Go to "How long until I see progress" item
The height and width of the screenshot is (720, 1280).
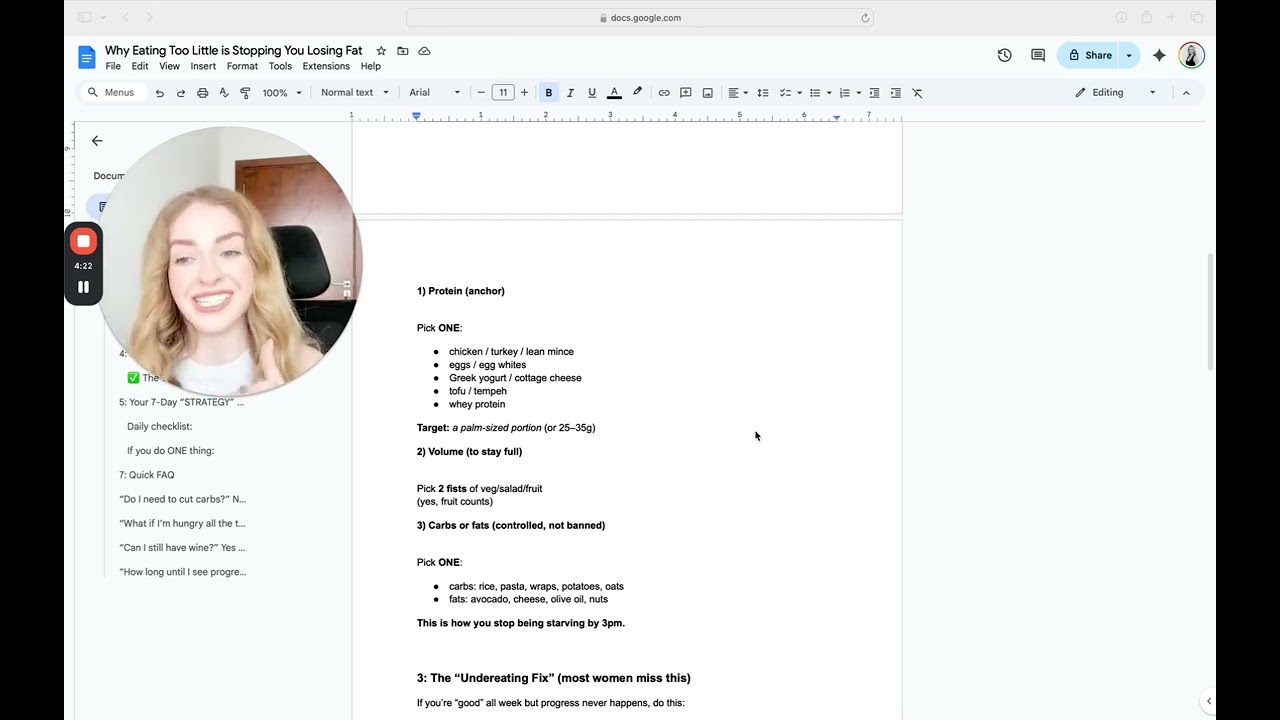(x=182, y=572)
